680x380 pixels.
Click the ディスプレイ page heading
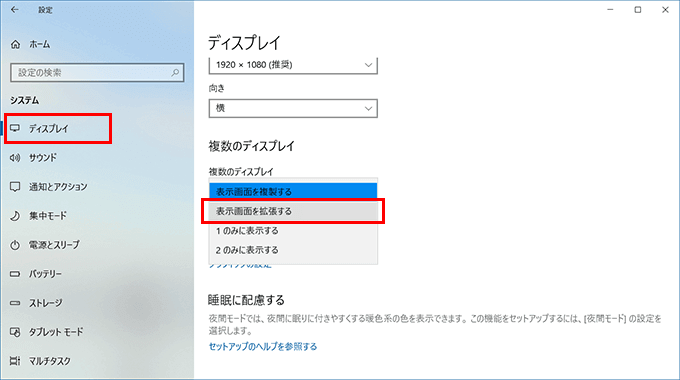click(244, 43)
